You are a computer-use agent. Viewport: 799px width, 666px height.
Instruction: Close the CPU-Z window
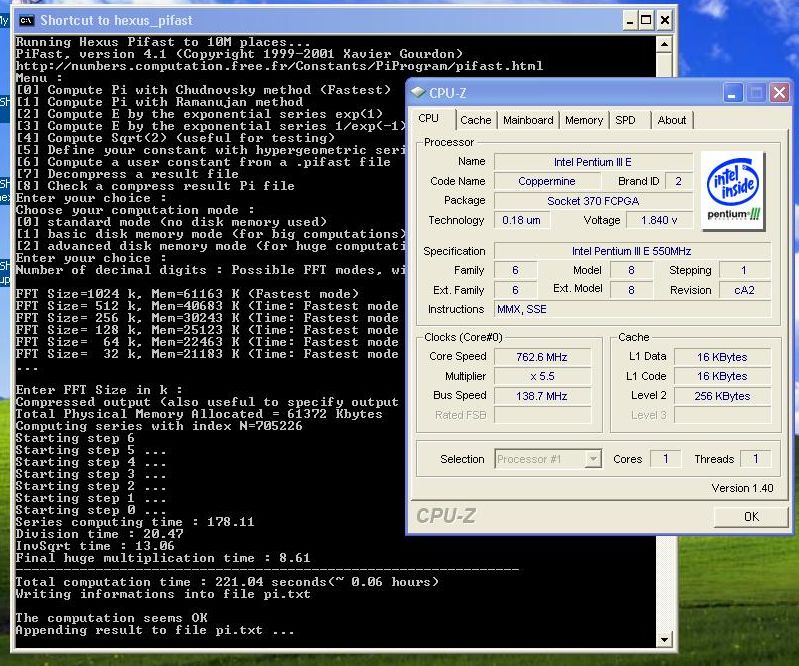(779, 93)
